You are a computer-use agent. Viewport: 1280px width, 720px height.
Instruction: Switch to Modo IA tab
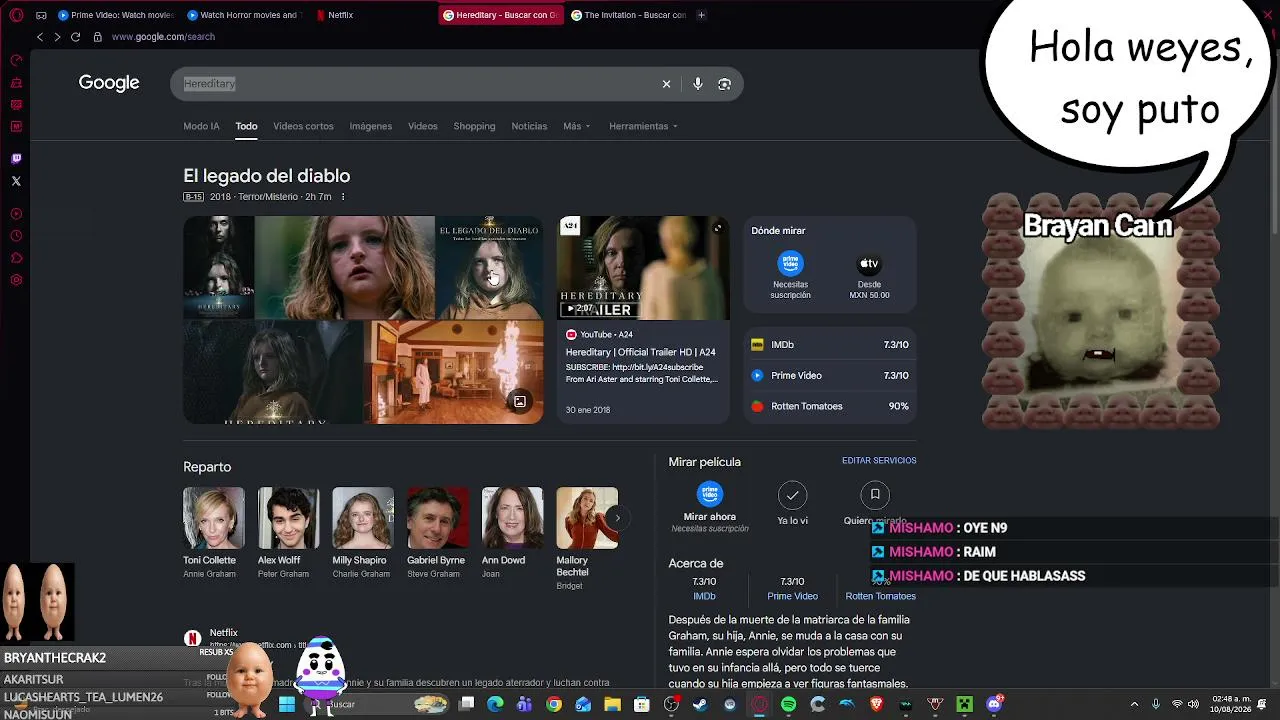coord(201,126)
